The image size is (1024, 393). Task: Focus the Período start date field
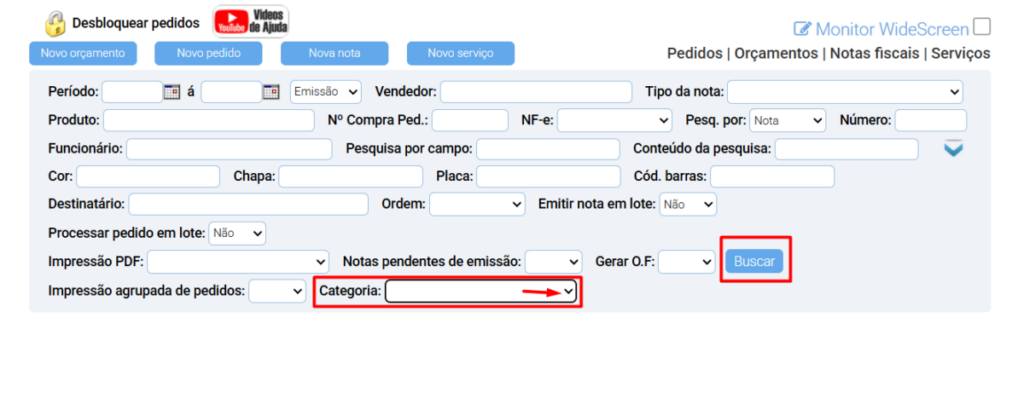point(132,92)
